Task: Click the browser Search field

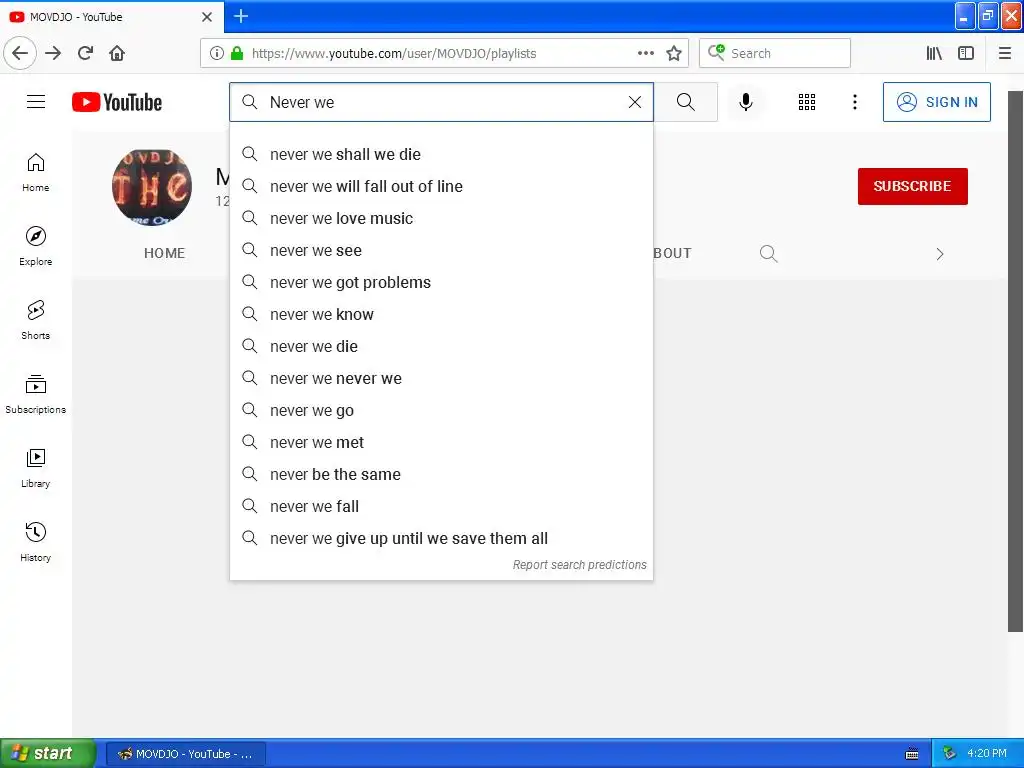Action: (x=775, y=53)
